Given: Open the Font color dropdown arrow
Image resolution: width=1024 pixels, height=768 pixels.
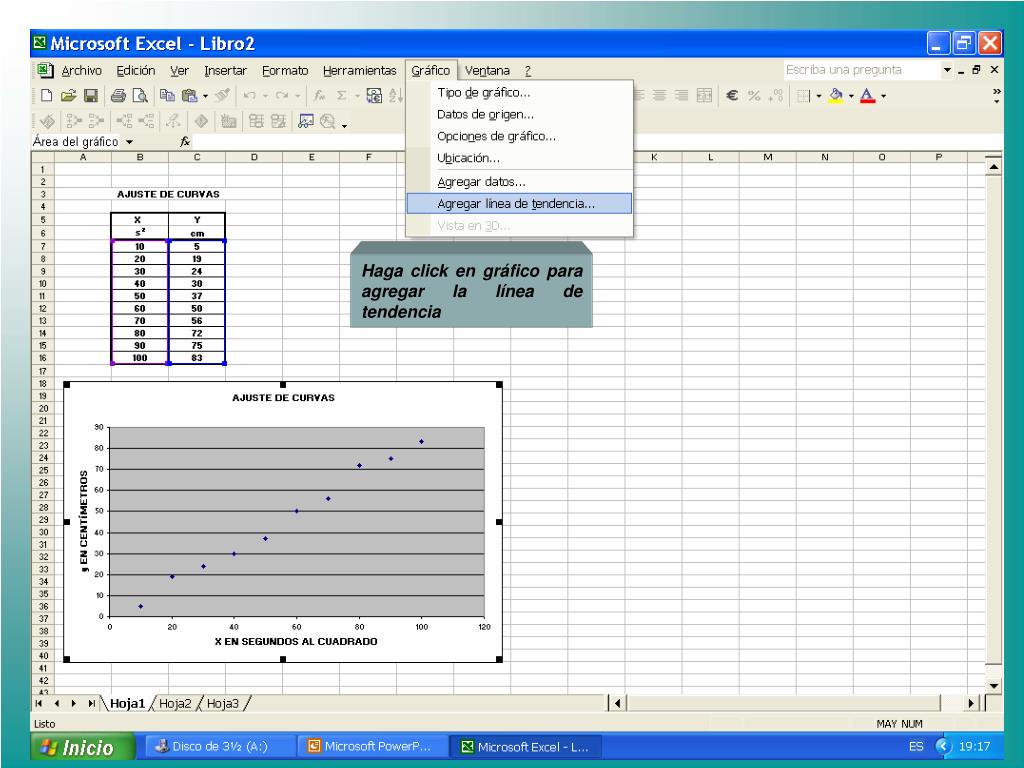Looking at the screenshot, I should point(883,96).
